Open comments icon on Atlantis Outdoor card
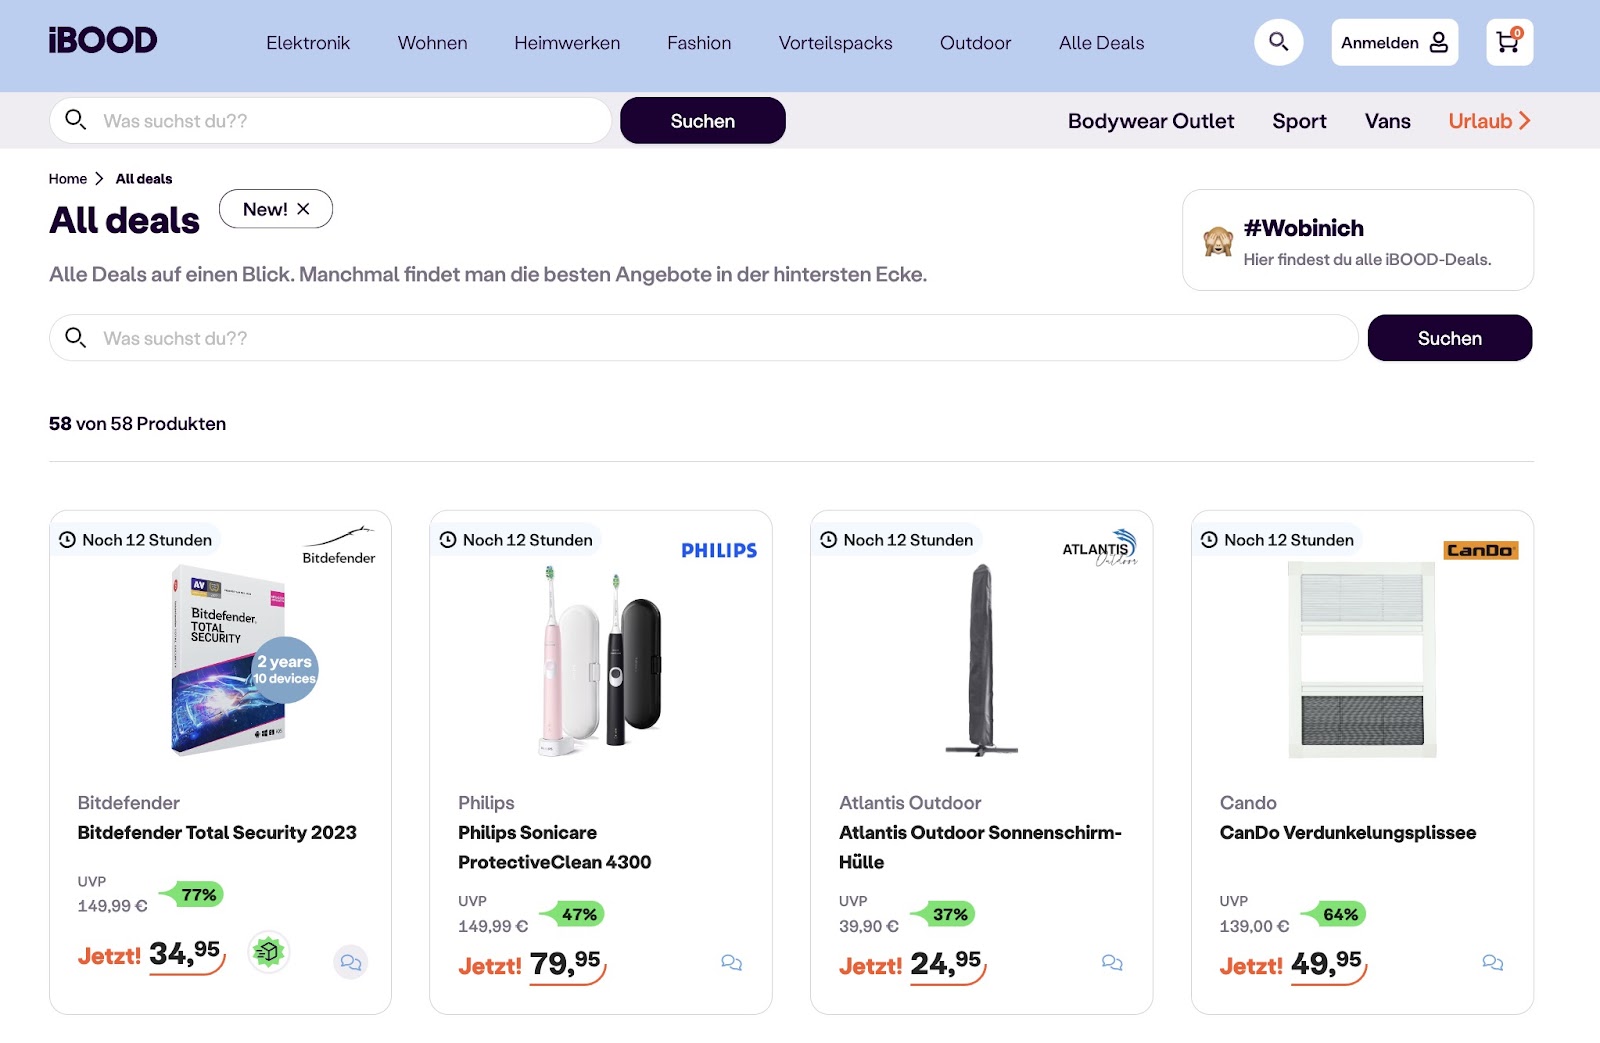This screenshot has width=1600, height=1043. pos(1112,962)
